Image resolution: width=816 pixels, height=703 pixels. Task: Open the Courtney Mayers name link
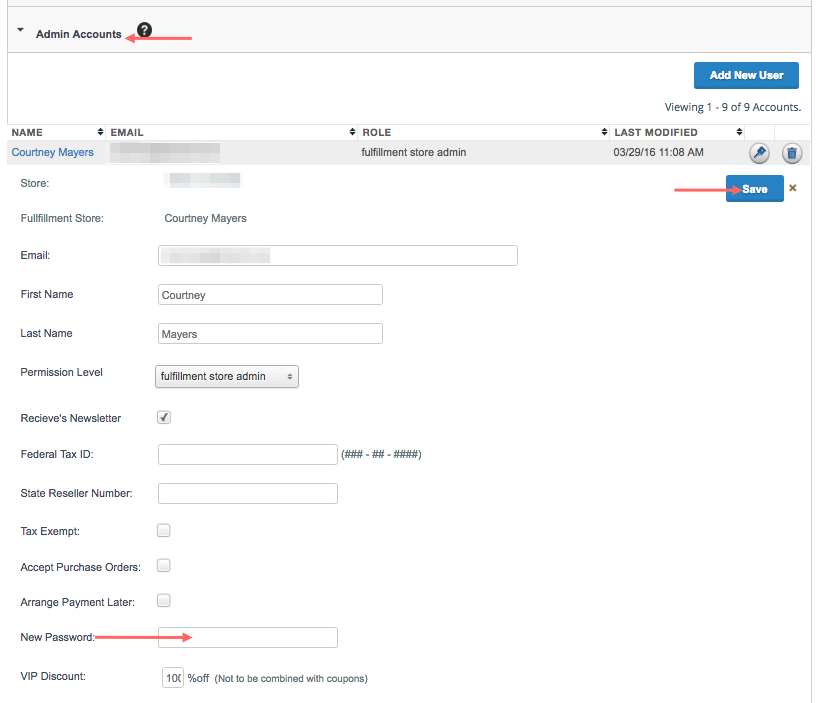pyautogui.click(x=53, y=153)
